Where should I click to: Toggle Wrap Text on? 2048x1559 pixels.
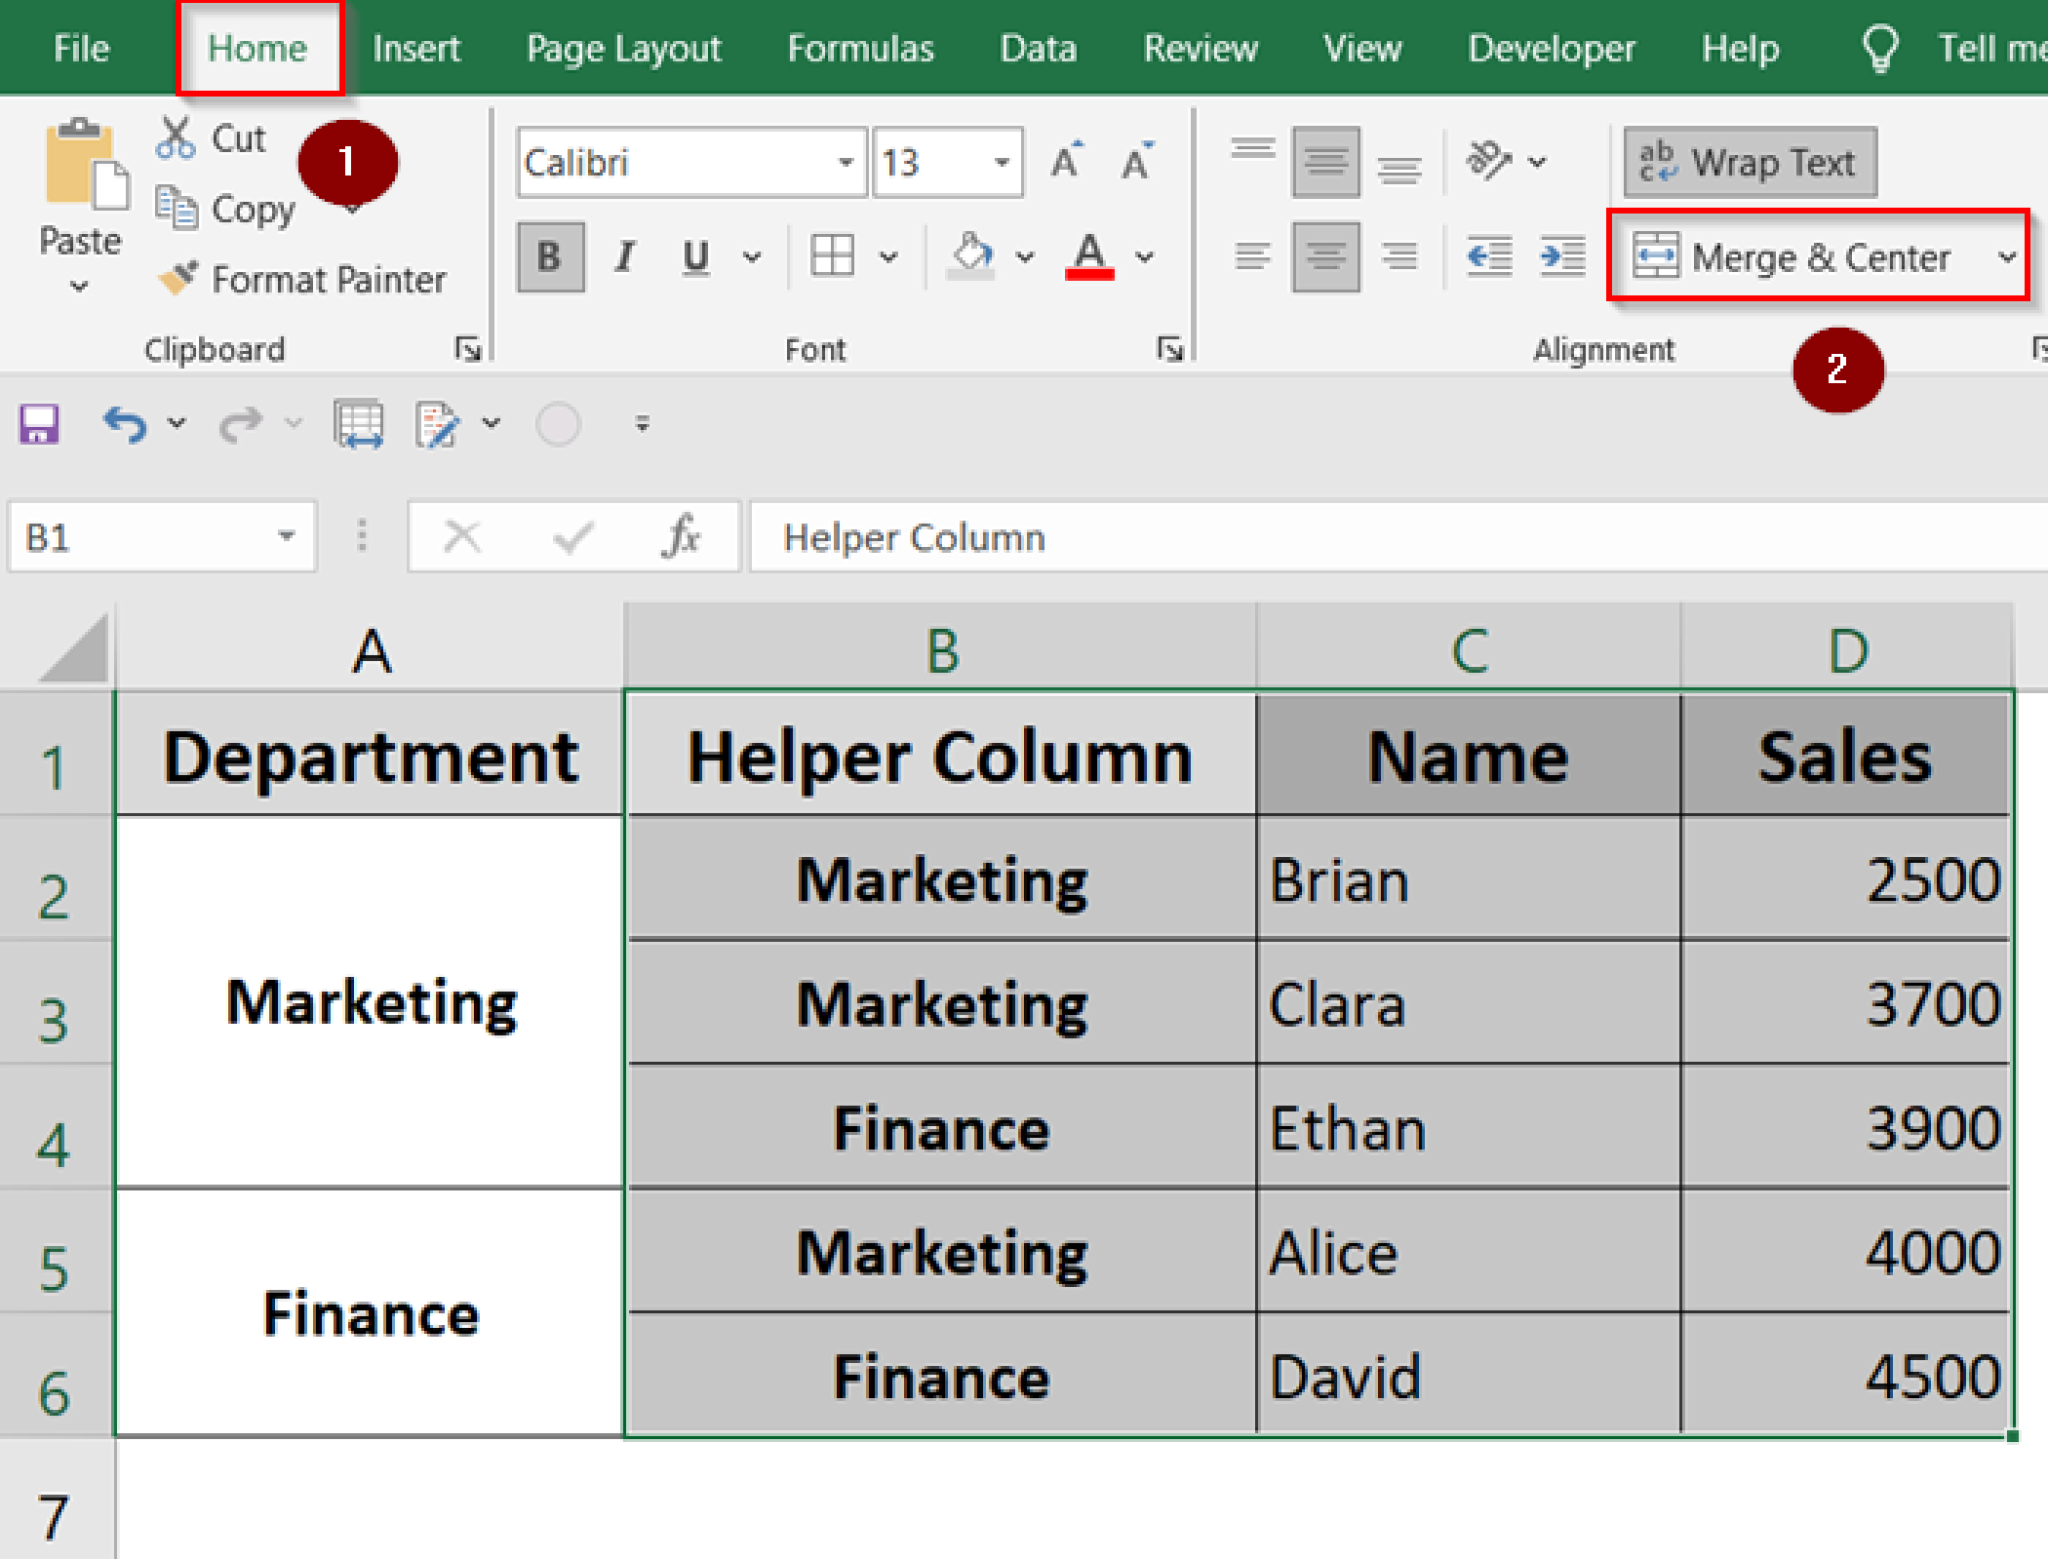coord(1749,162)
